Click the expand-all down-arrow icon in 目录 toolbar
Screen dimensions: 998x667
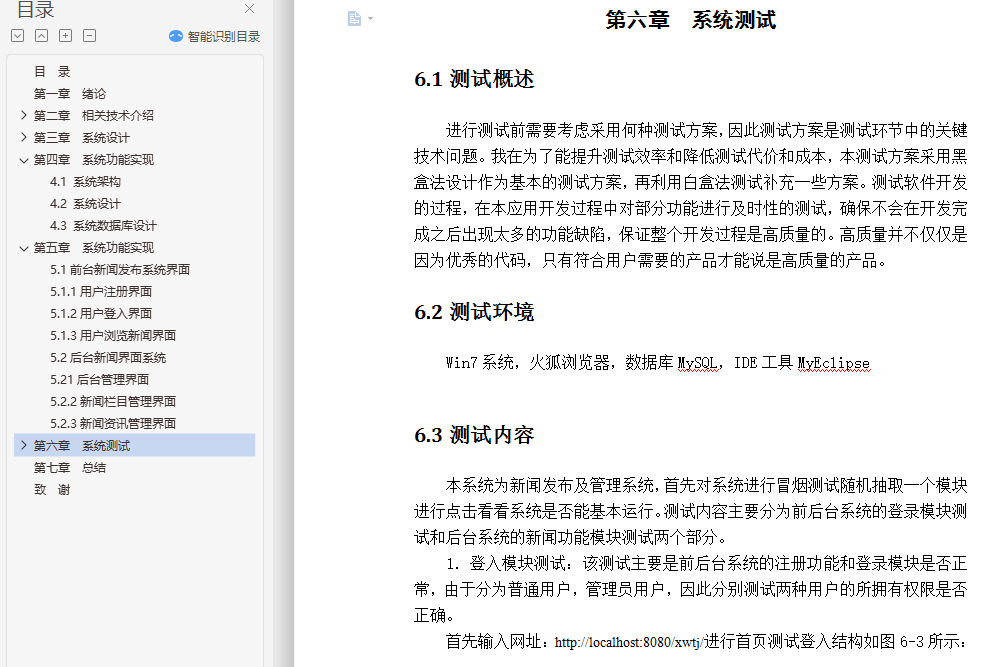(x=18, y=36)
